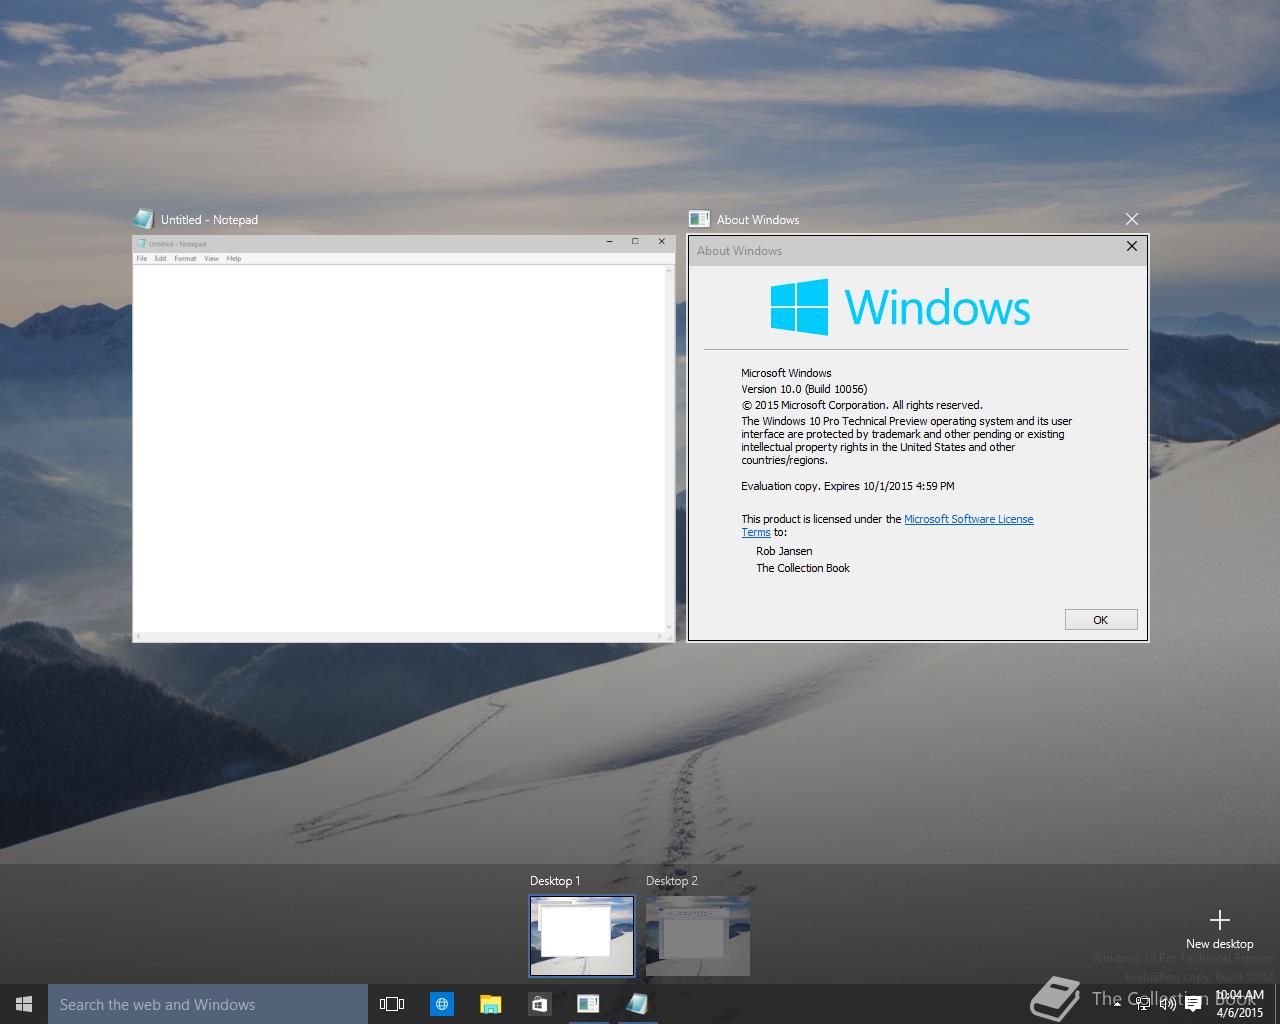This screenshot has width=1280, height=1024.
Task: Click the 'Microsoft Windows' text line
Action: 786,373
